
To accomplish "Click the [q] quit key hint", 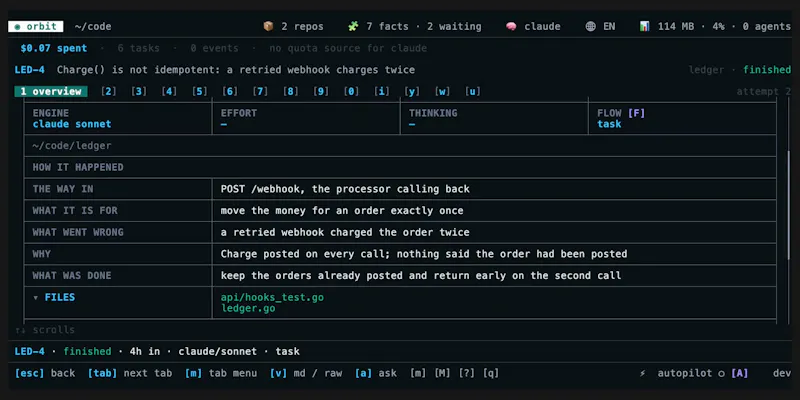I will [491, 373].
